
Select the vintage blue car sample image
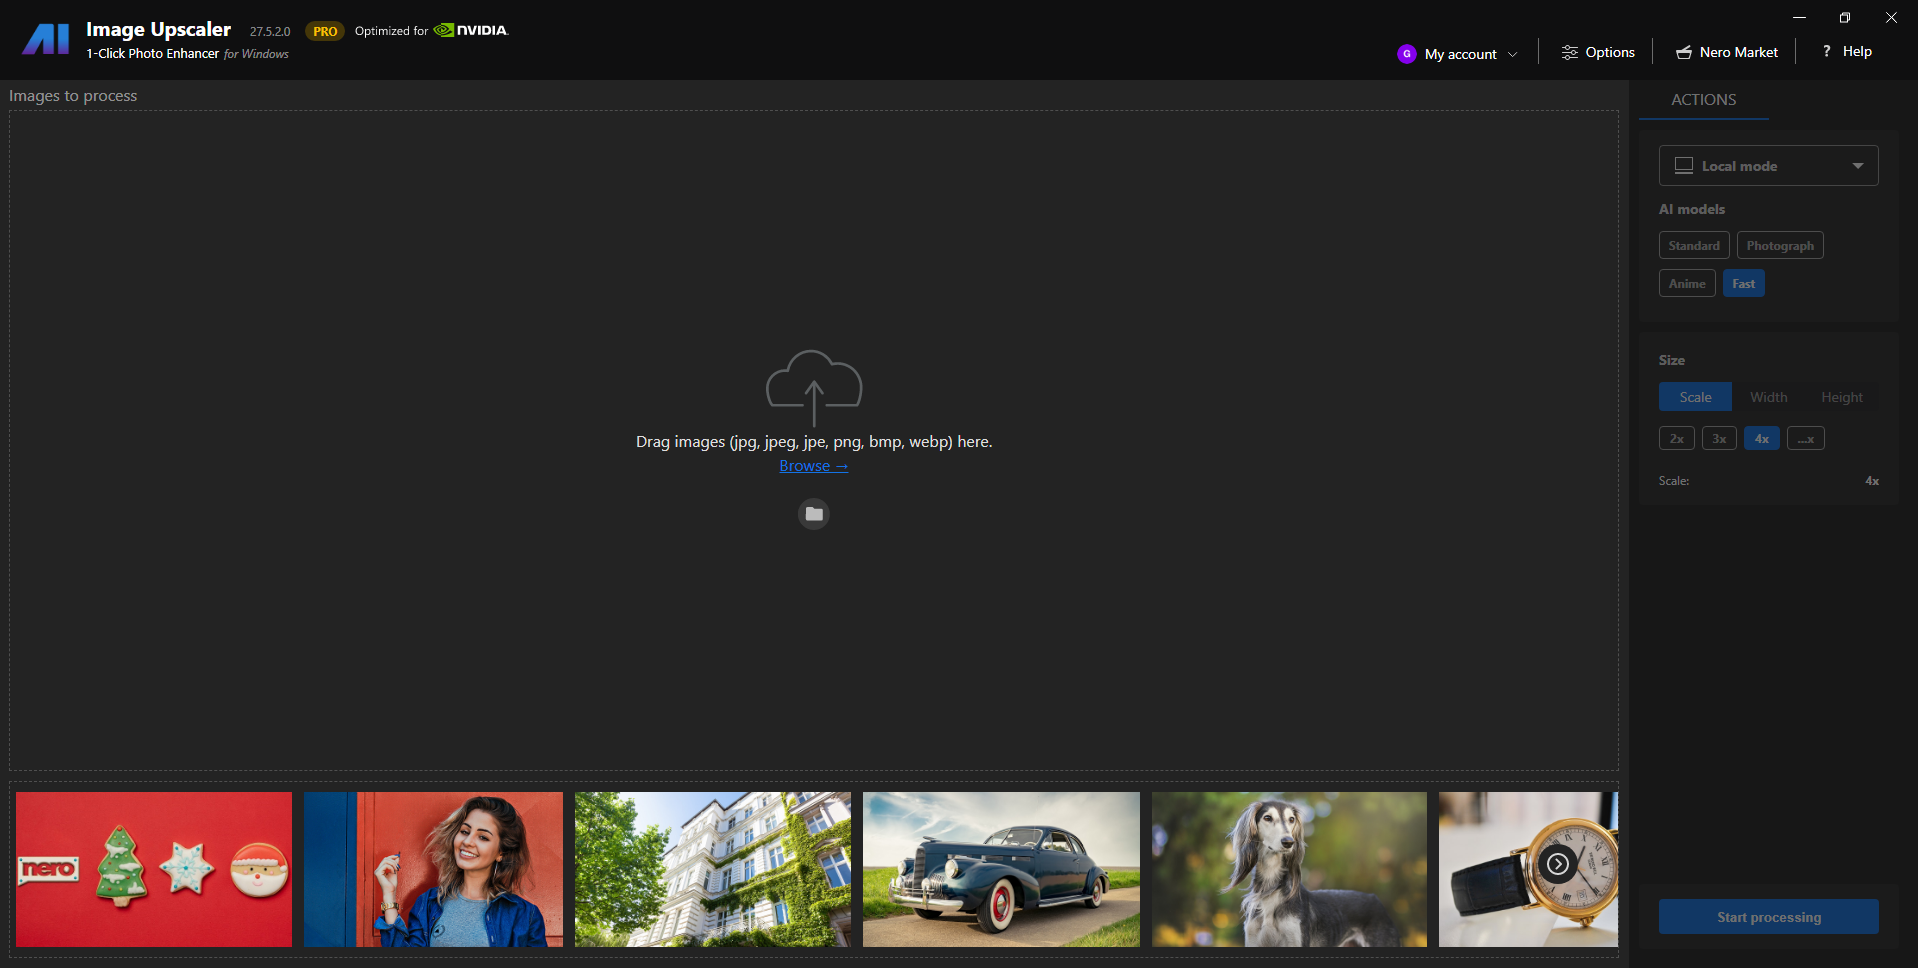1000,869
